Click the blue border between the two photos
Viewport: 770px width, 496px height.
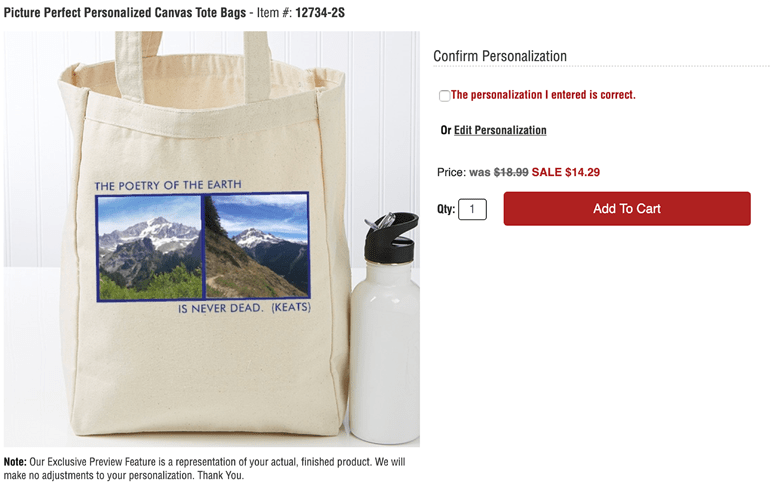[x=203, y=247]
